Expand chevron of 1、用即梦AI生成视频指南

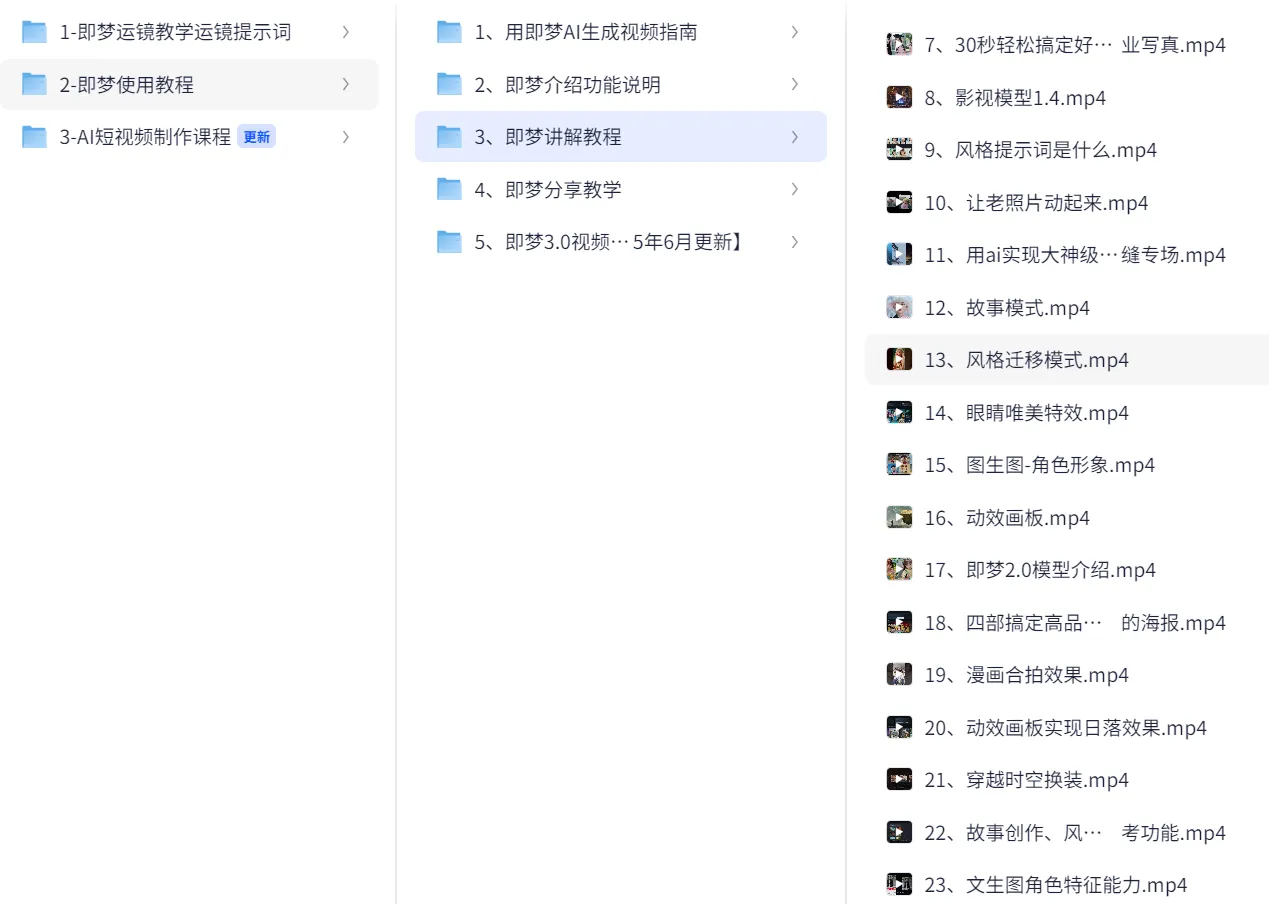point(795,32)
